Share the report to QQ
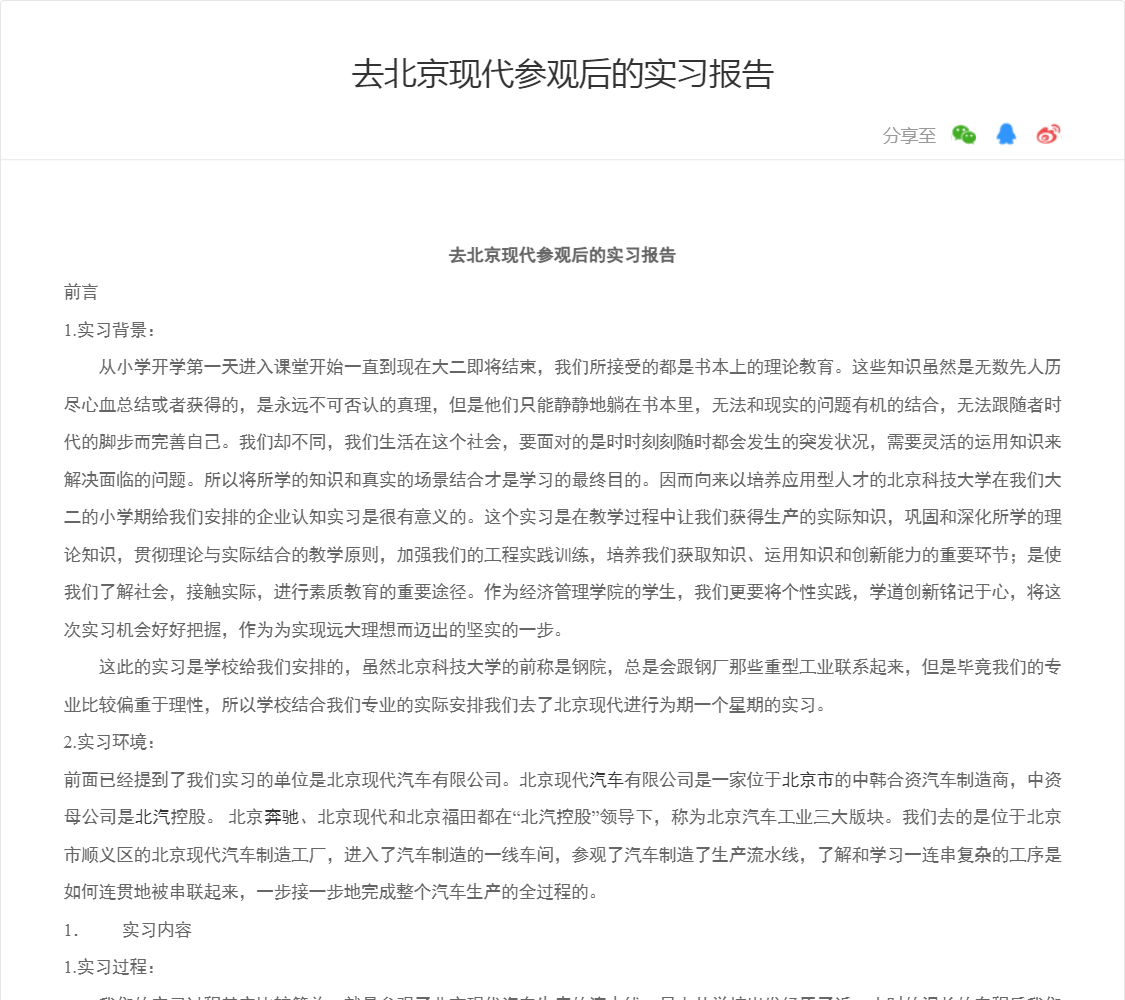Viewport: 1125px width, 1000px height. [x=1006, y=134]
